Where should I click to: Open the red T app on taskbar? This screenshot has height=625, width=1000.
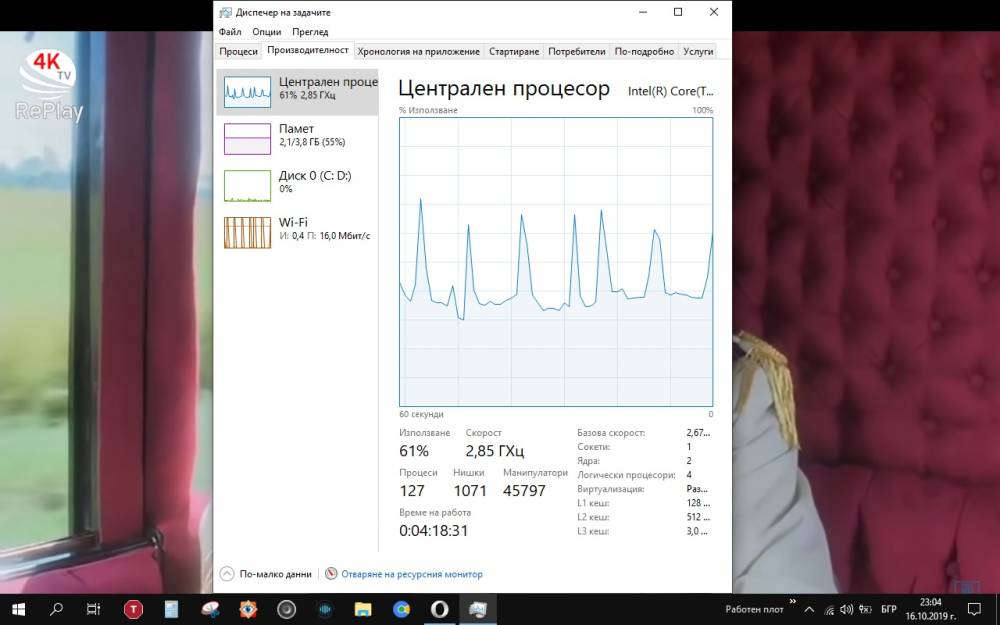(133, 610)
